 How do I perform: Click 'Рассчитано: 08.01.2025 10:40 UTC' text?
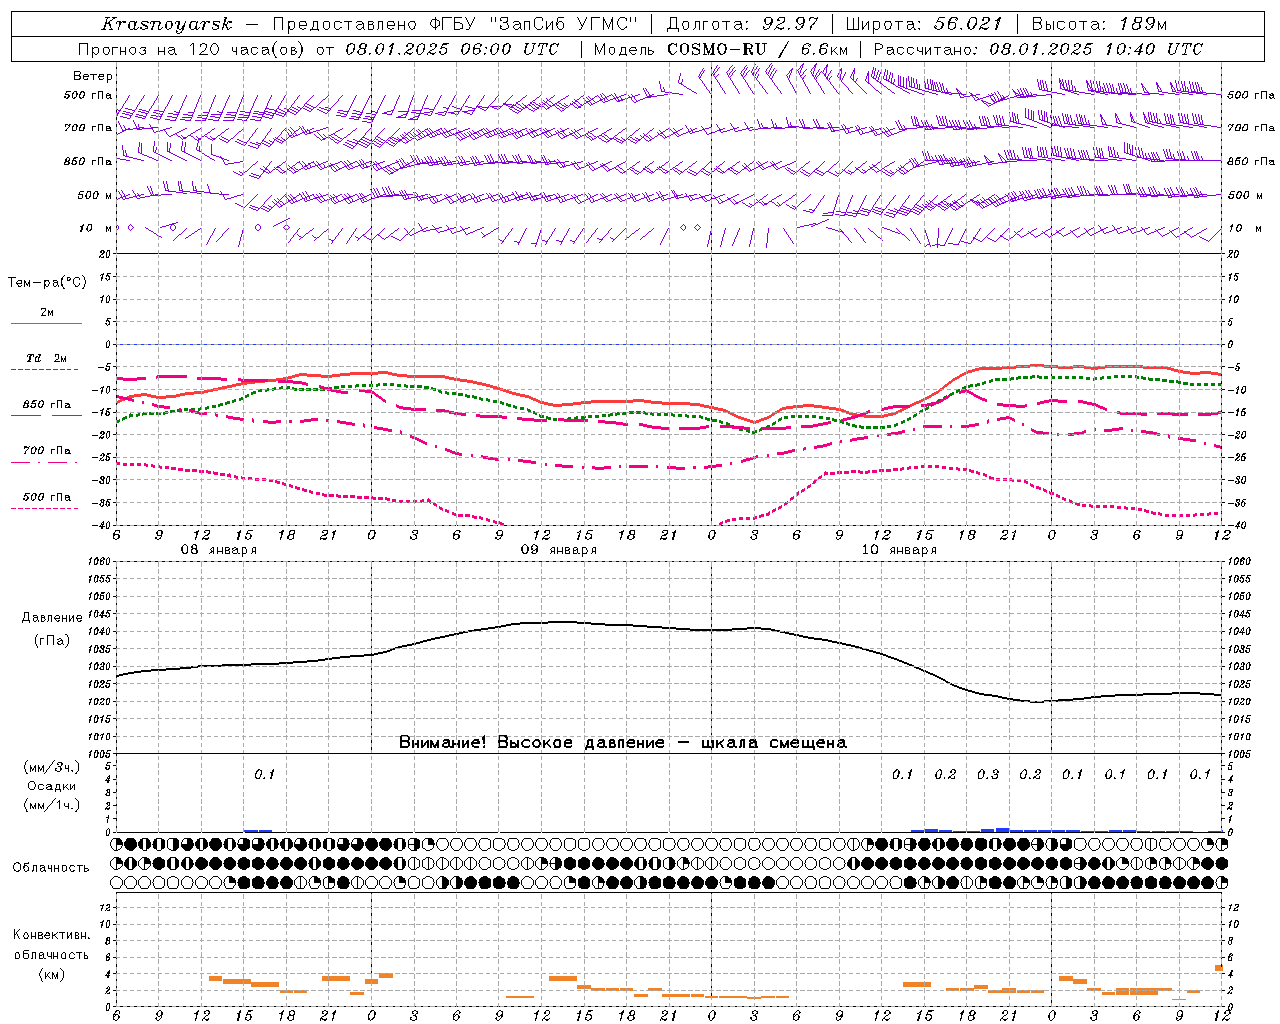click(1038, 49)
